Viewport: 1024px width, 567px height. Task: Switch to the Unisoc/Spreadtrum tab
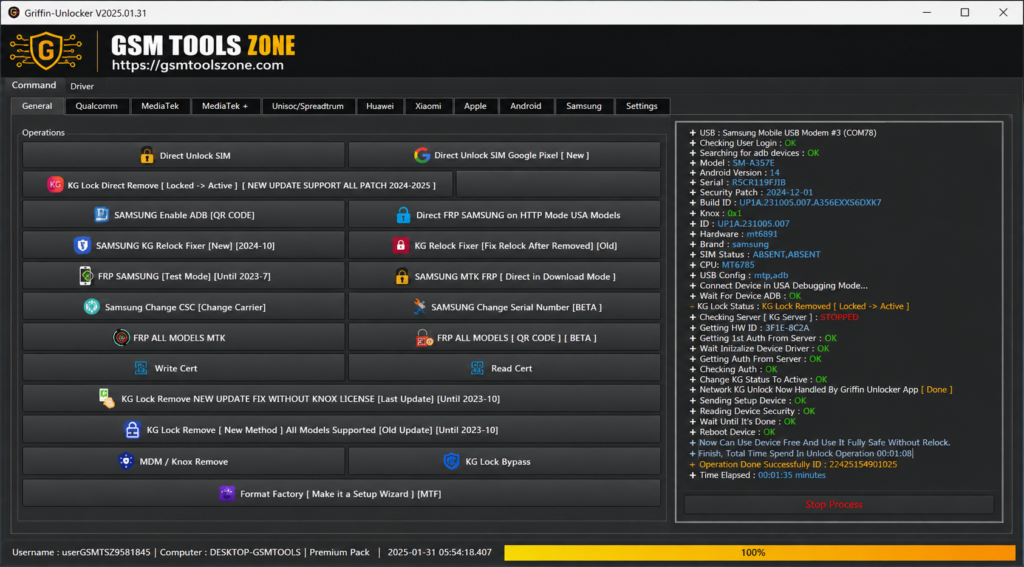pyautogui.click(x=308, y=106)
